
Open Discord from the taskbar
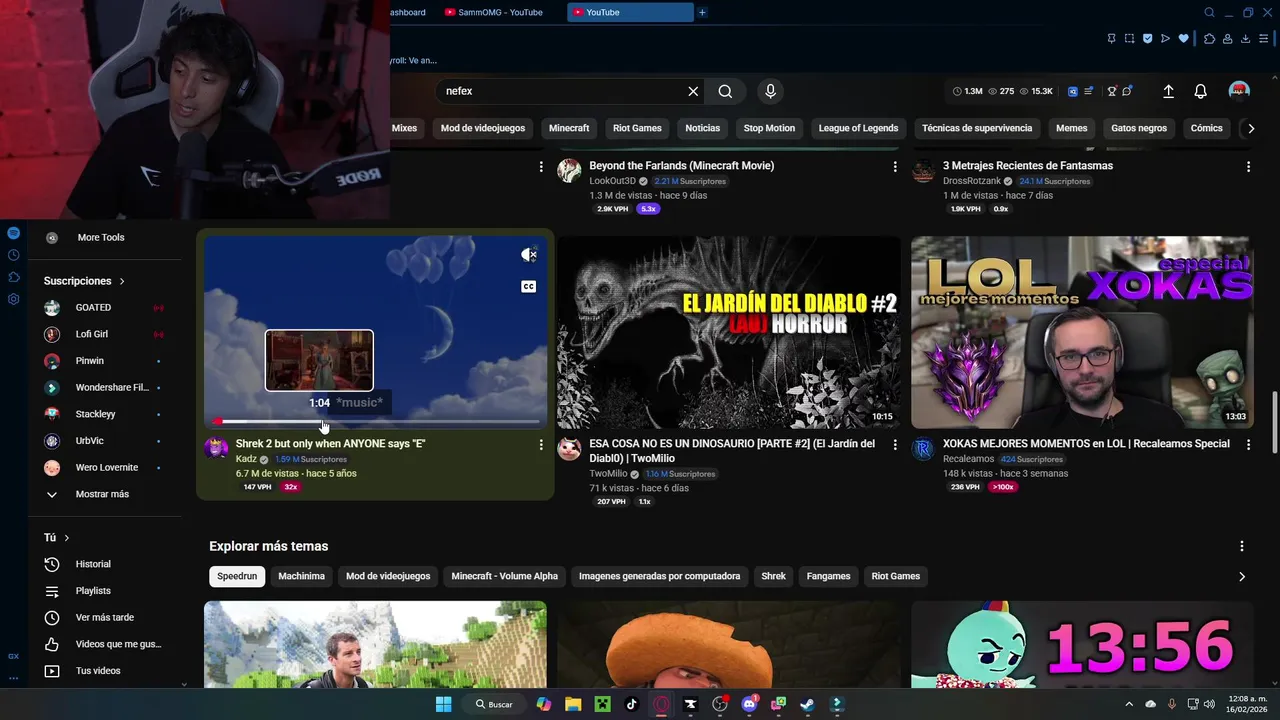749,704
